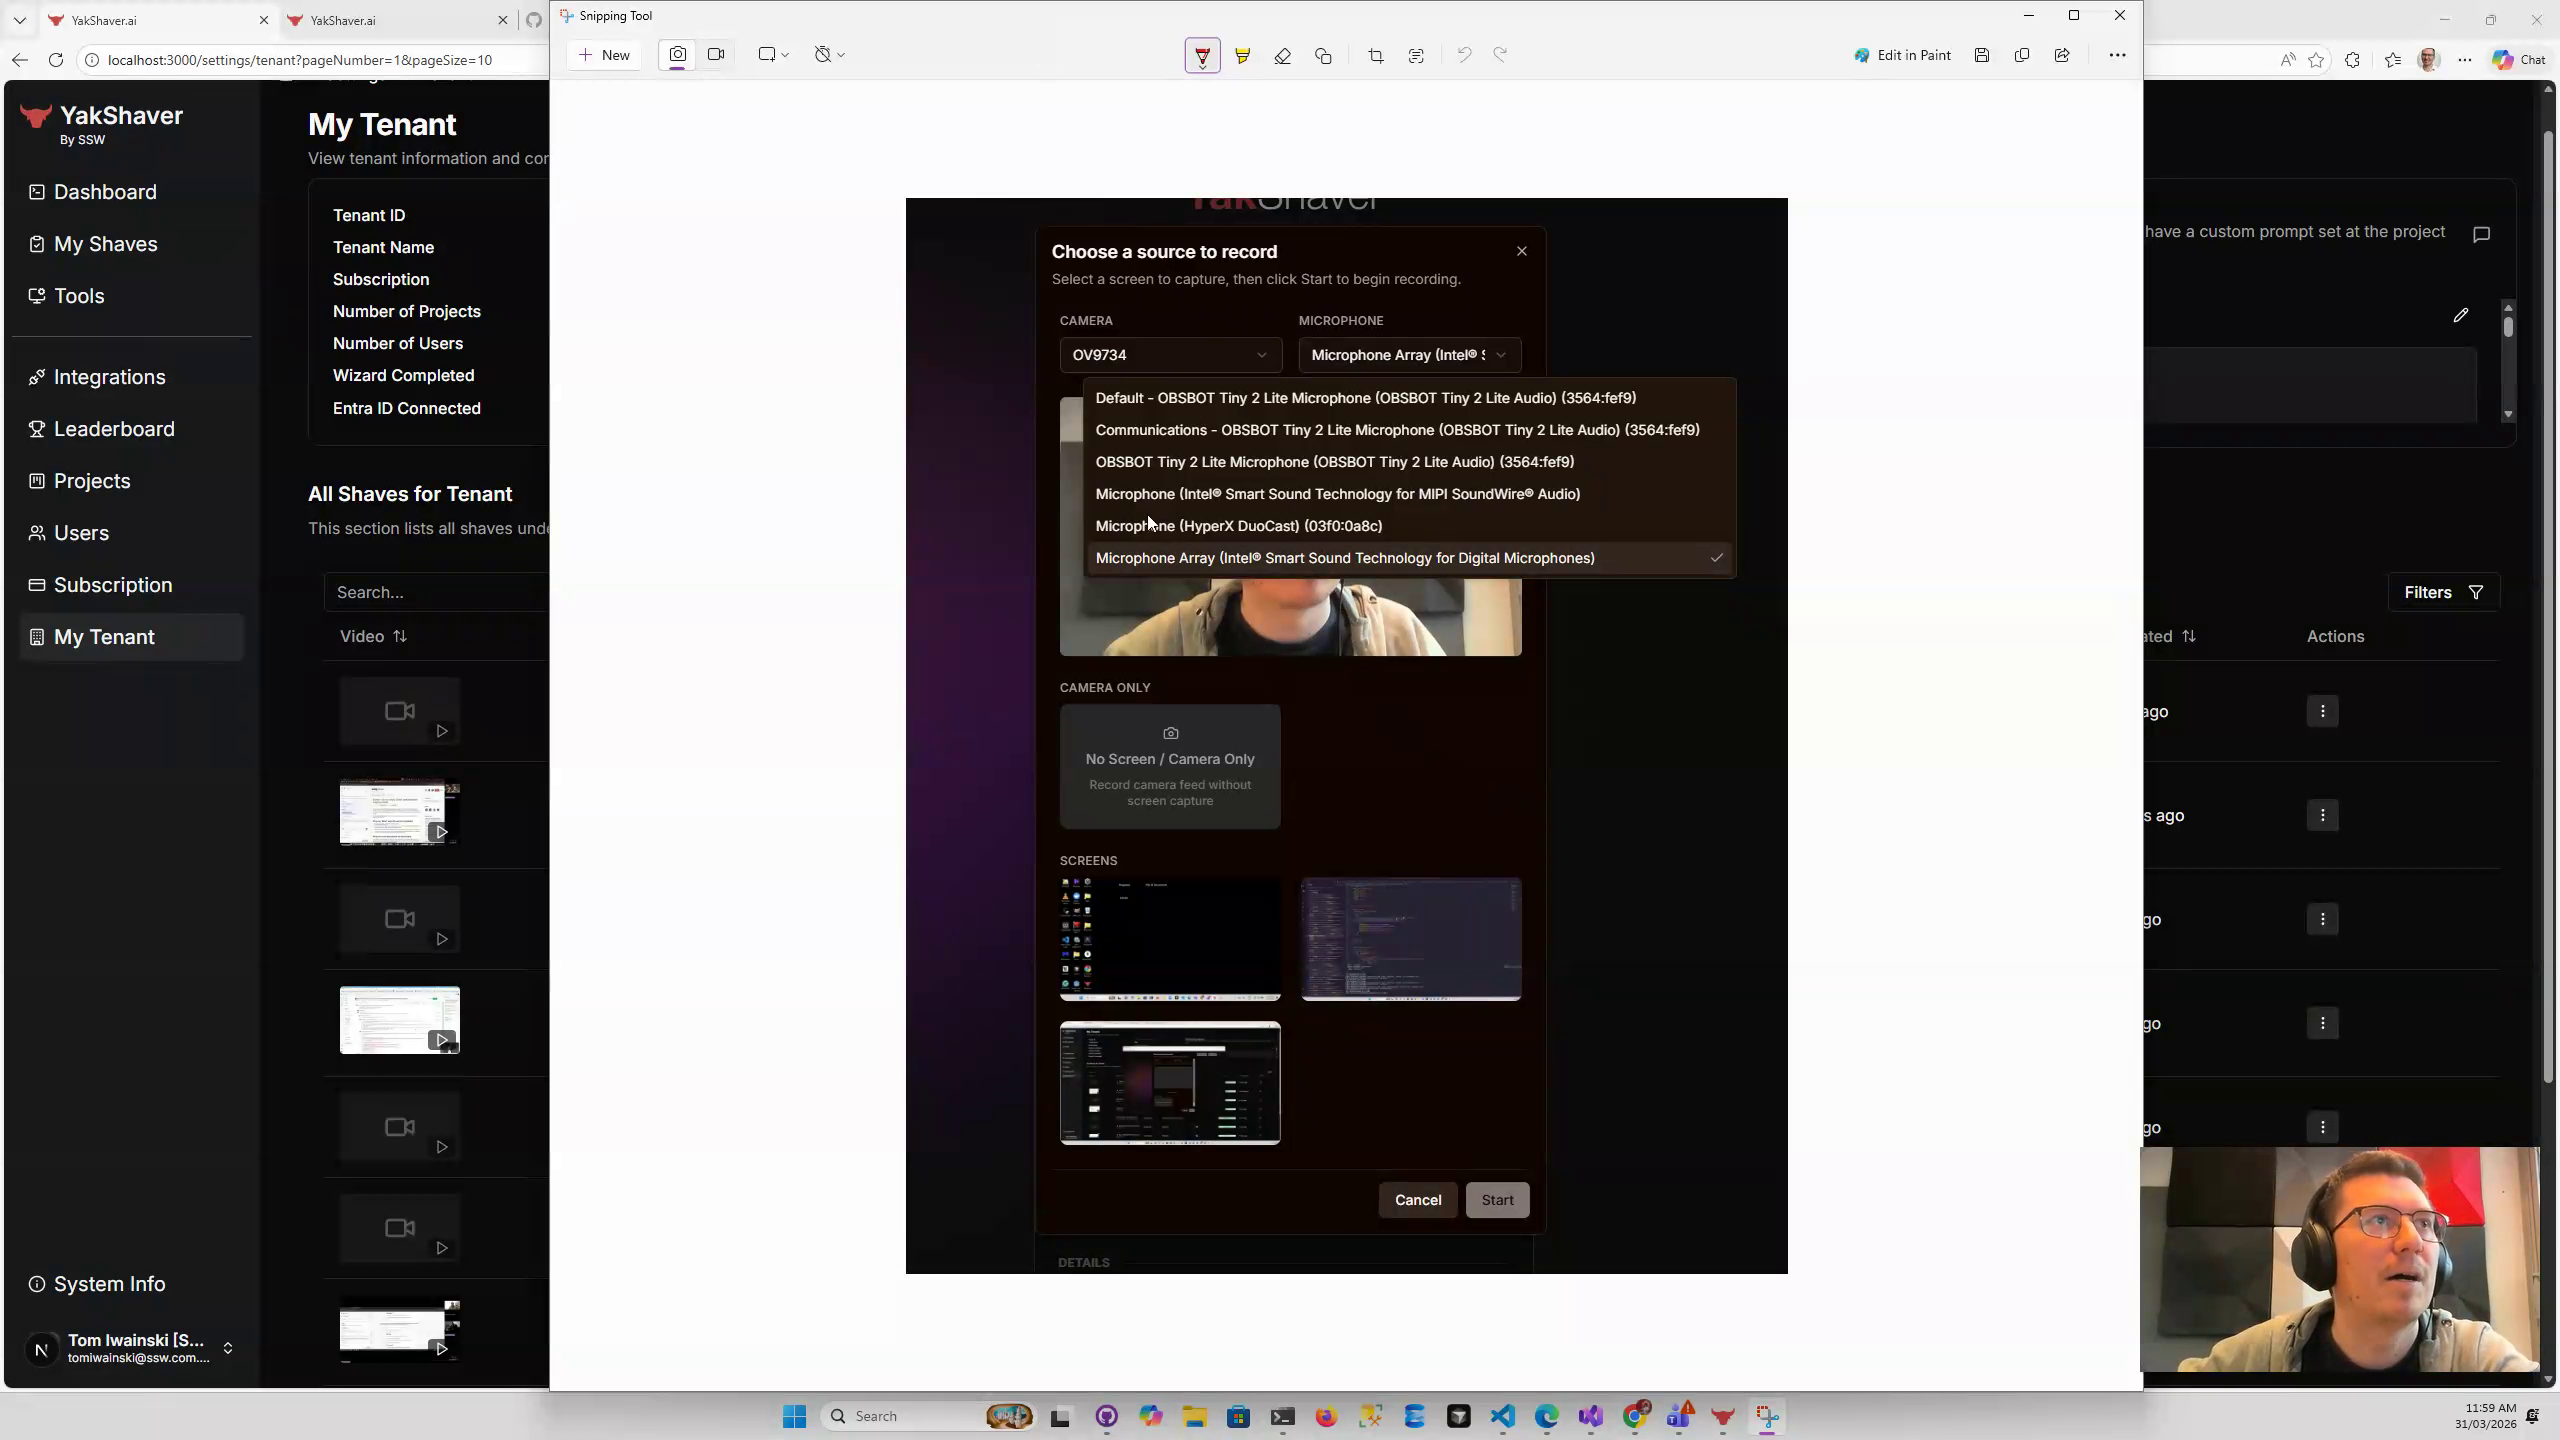
Task: Open the shapes tool
Action: pyautogui.click(x=1323, y=56)
